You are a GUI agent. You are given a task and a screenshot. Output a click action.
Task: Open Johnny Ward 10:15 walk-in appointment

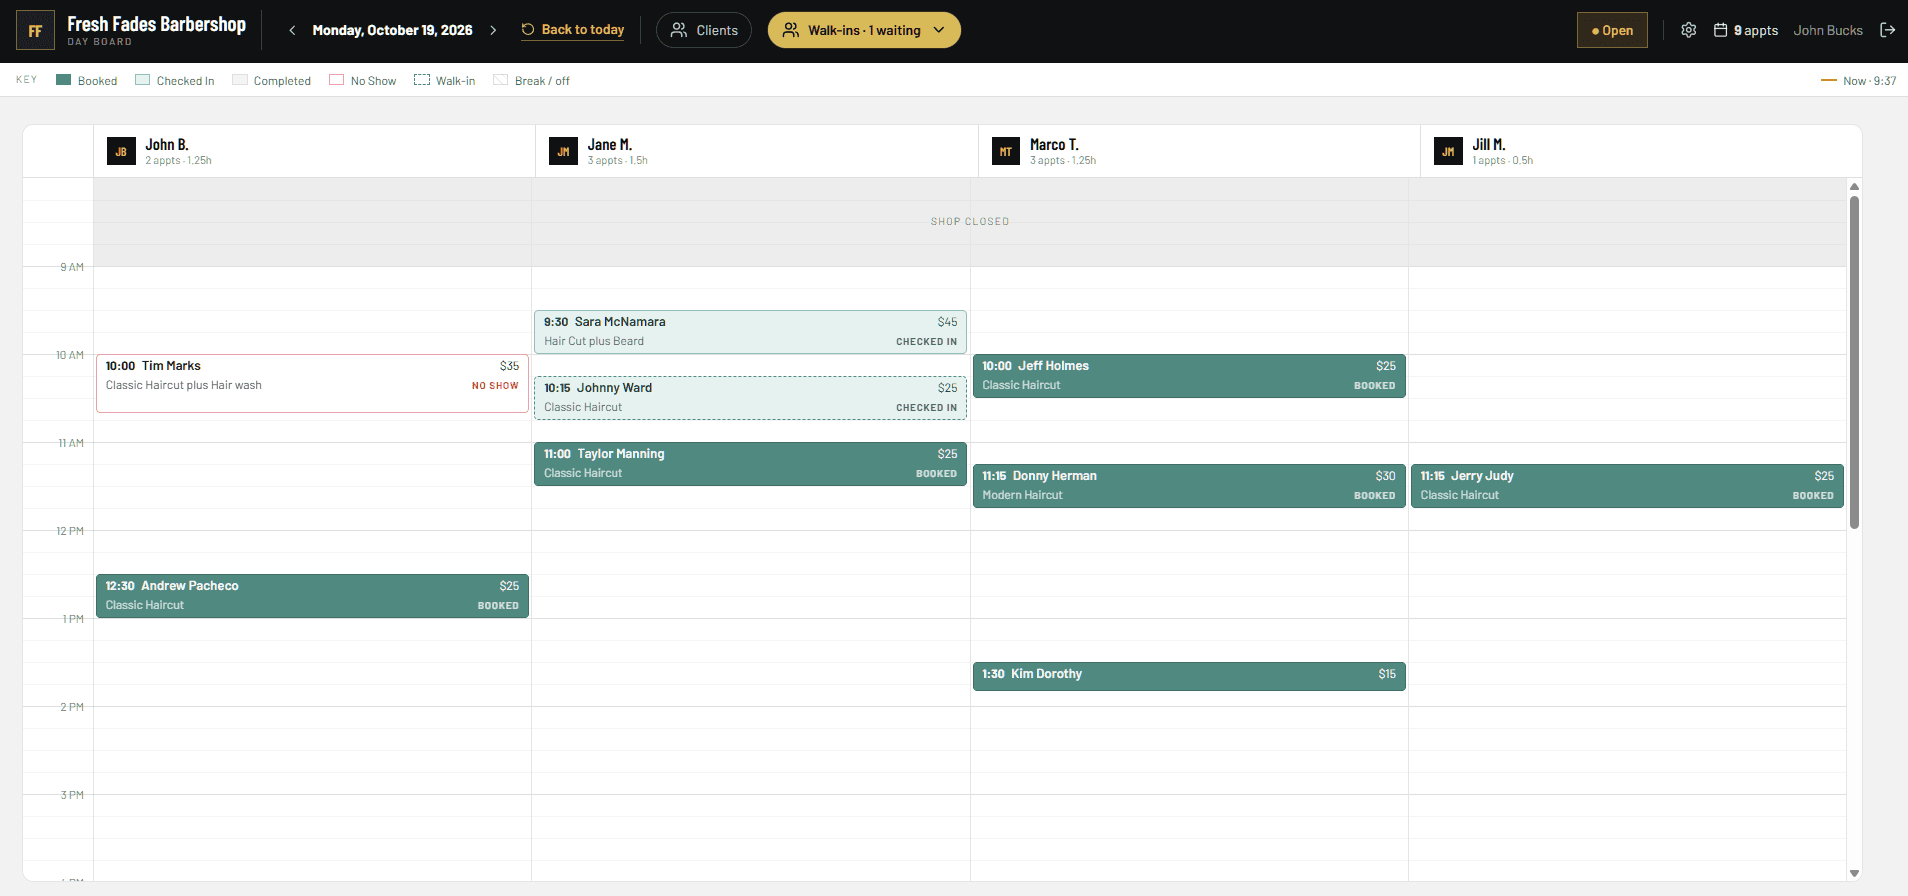tap(750, 398)
